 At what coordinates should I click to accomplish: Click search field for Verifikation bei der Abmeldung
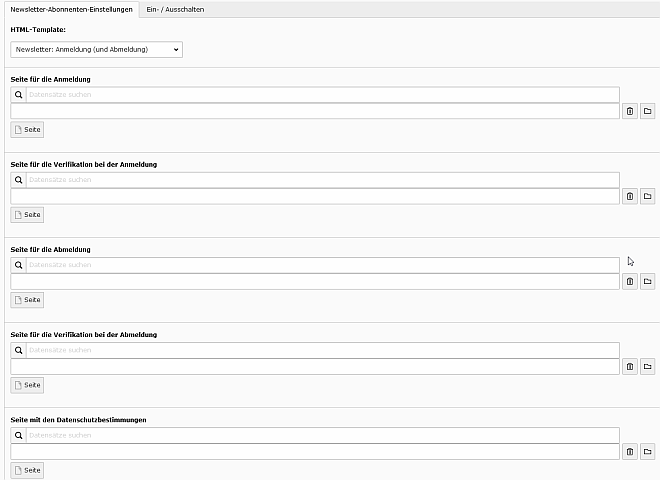pos(320,351)
